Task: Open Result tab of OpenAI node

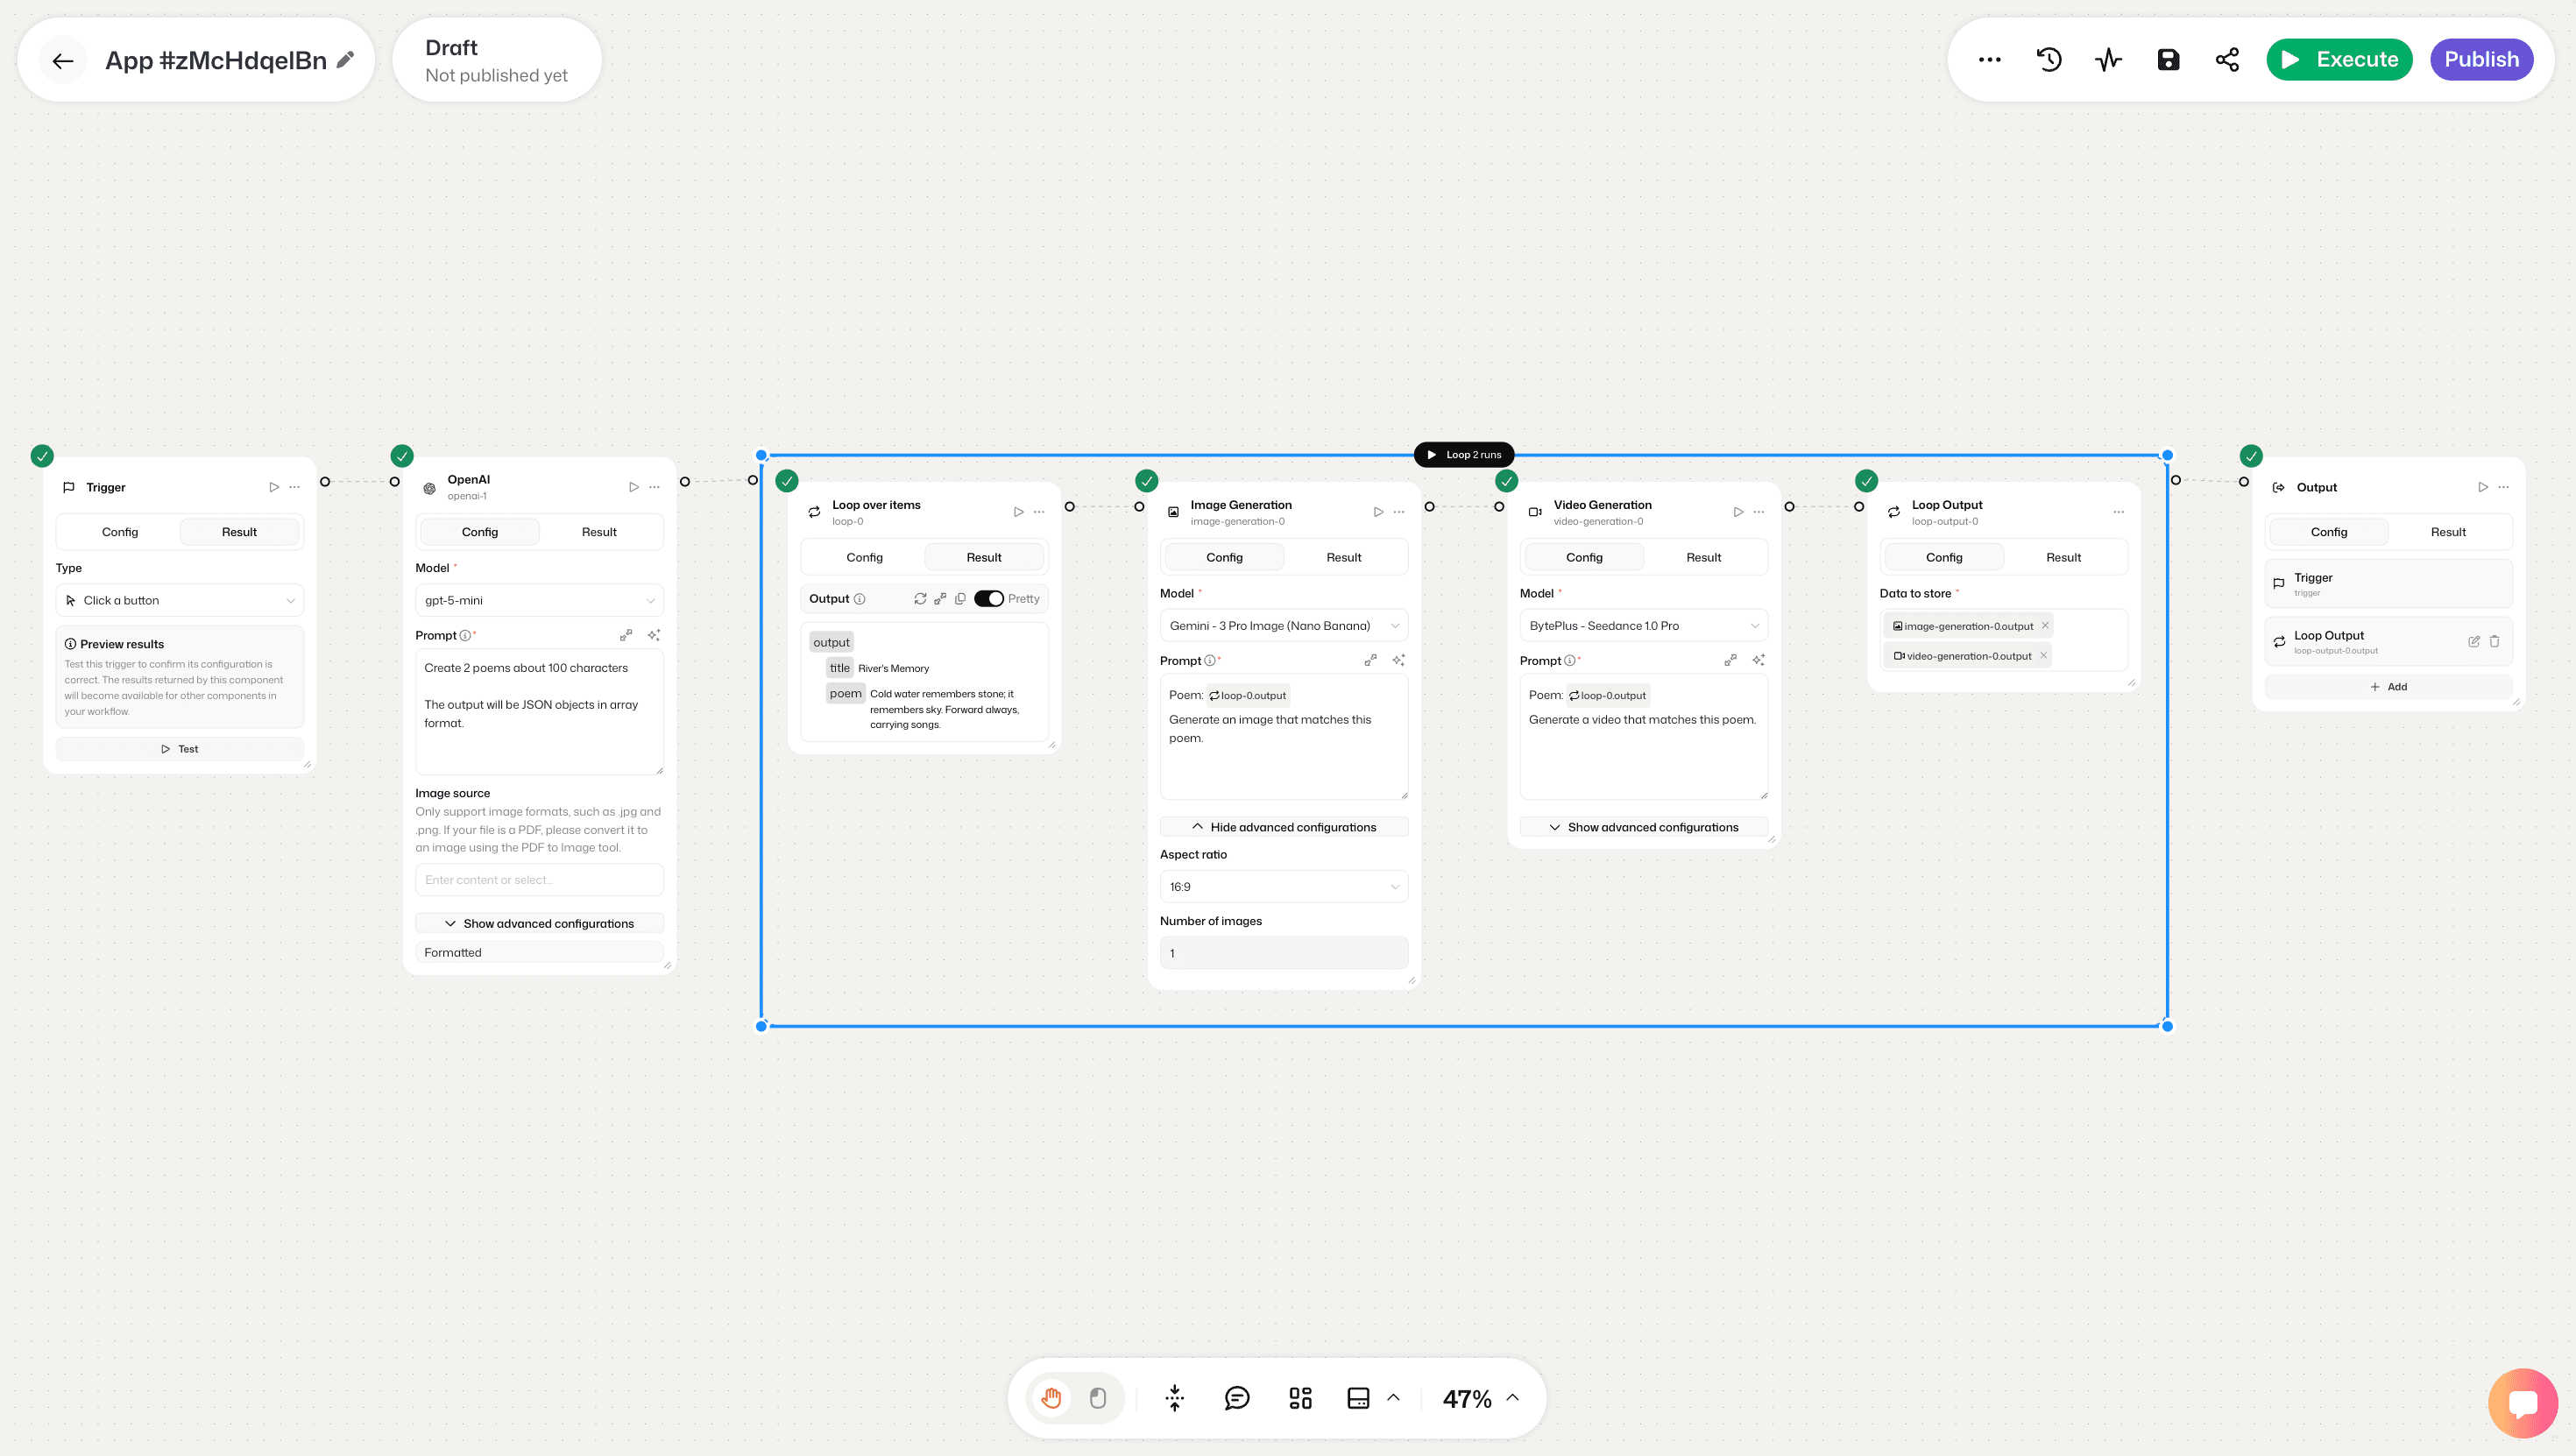Action: coord(599,532)
